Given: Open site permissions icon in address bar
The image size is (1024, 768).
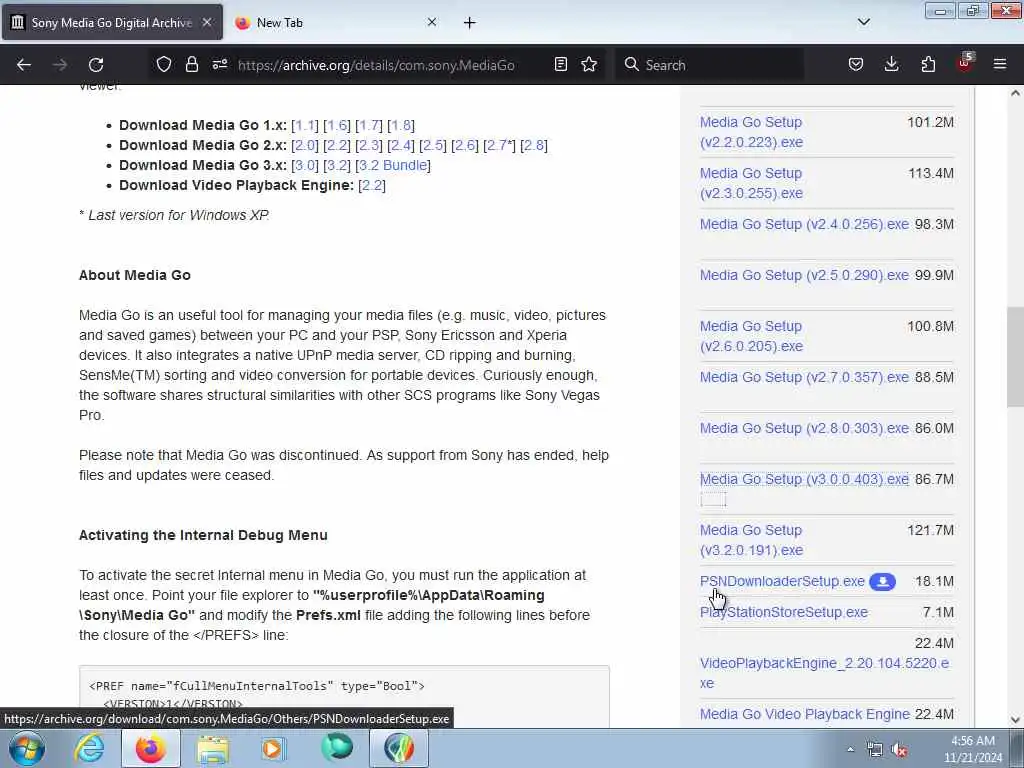Looking at the screenshot, I should [219, 64].
